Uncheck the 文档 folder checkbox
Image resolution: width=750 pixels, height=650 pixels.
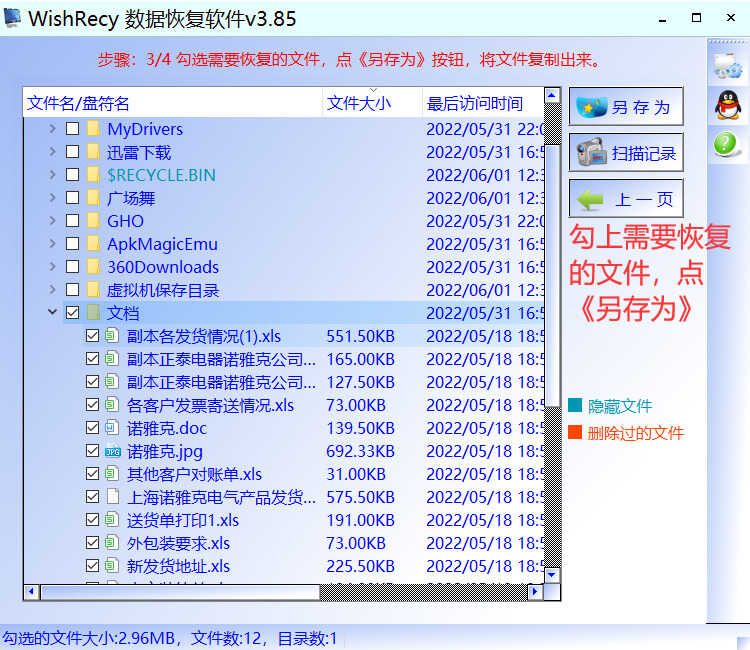click(x=72, y=312)
